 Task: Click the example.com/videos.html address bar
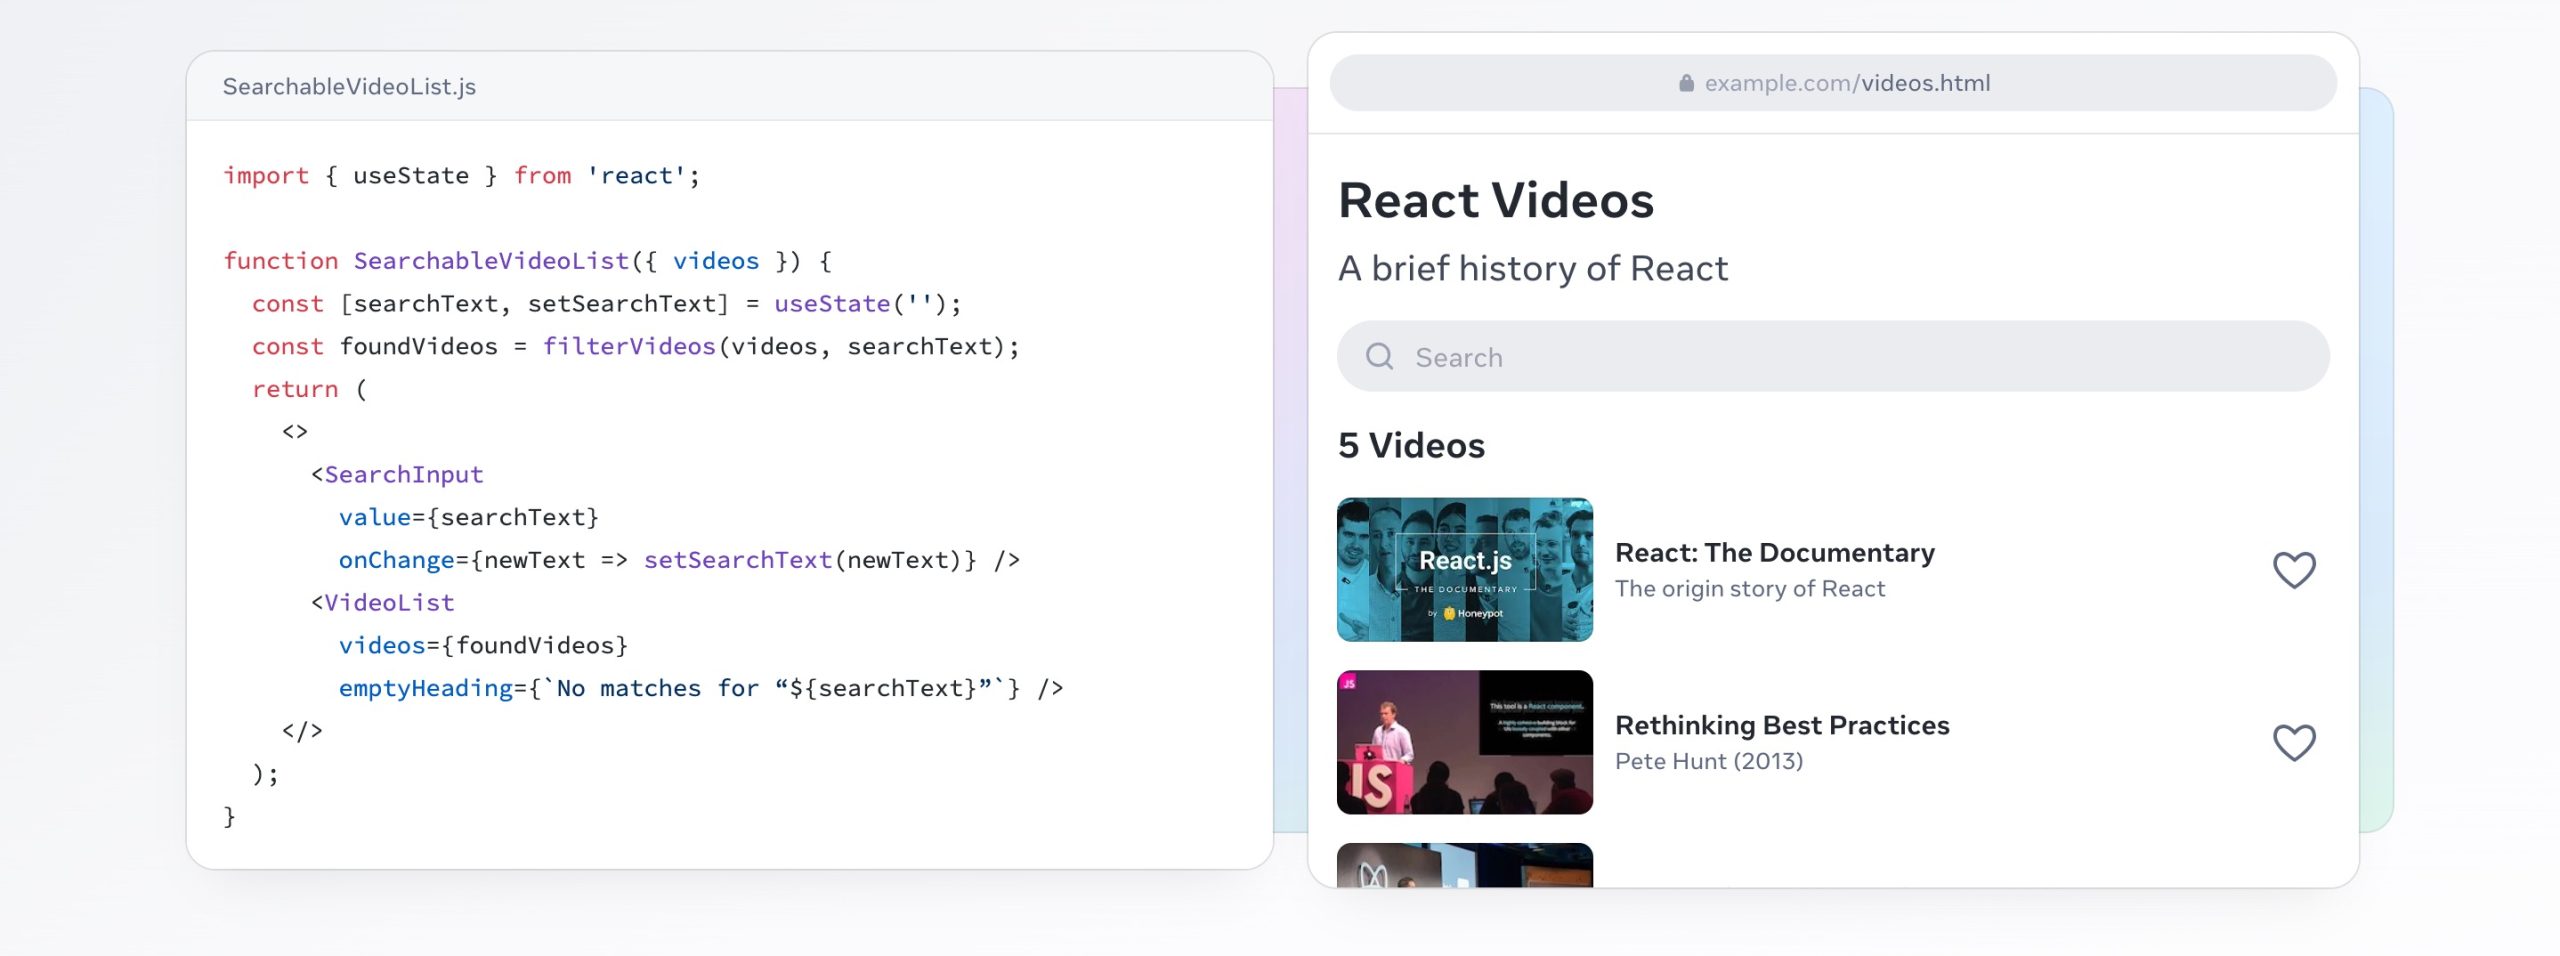click(1833, 83)
